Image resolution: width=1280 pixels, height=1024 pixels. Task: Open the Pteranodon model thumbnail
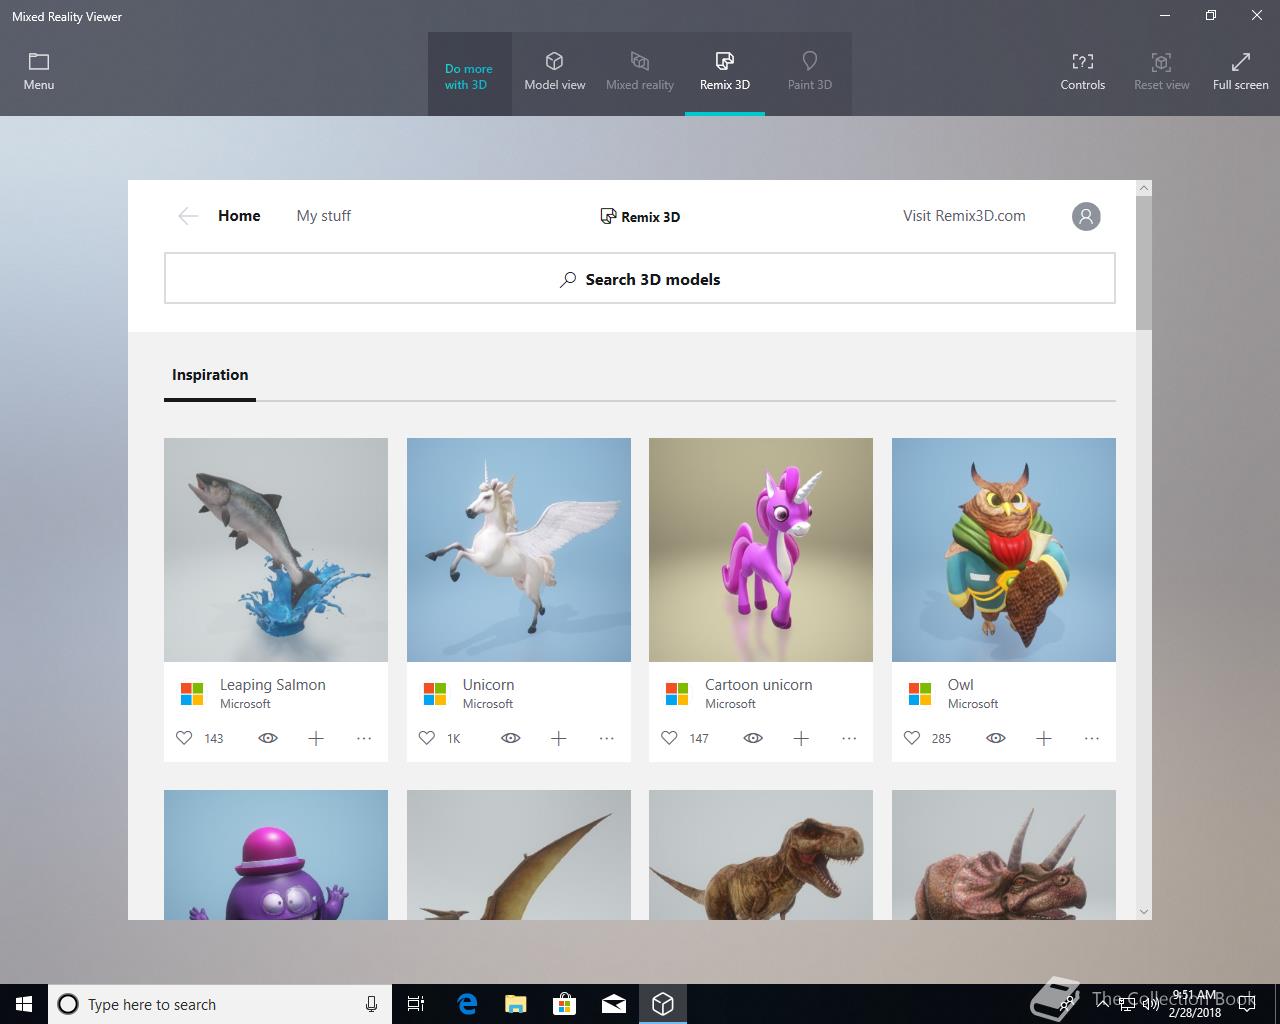[x=518, y=855]
